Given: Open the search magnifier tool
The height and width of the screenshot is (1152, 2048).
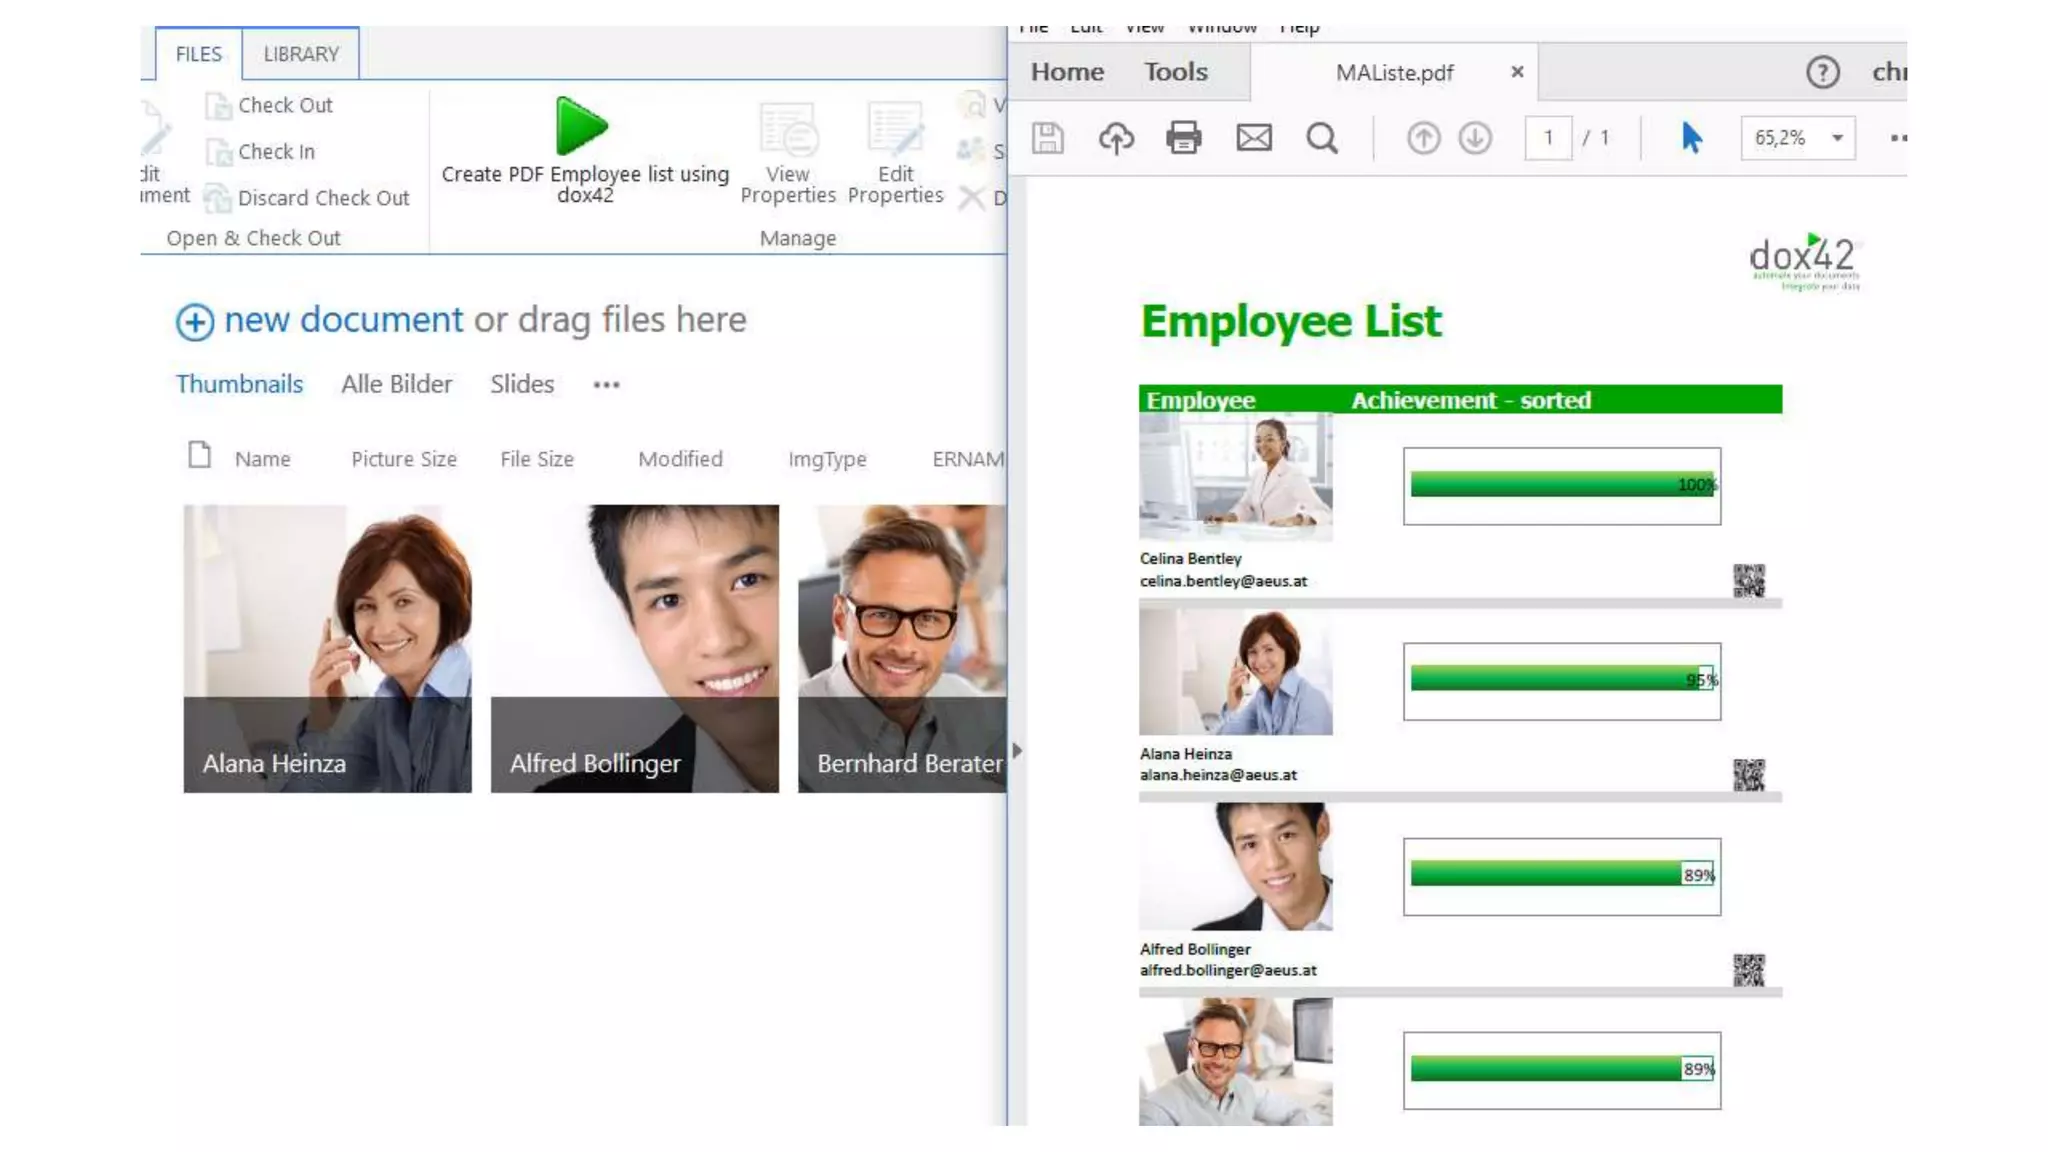Looking at the screenshot, I should 1322,138.
